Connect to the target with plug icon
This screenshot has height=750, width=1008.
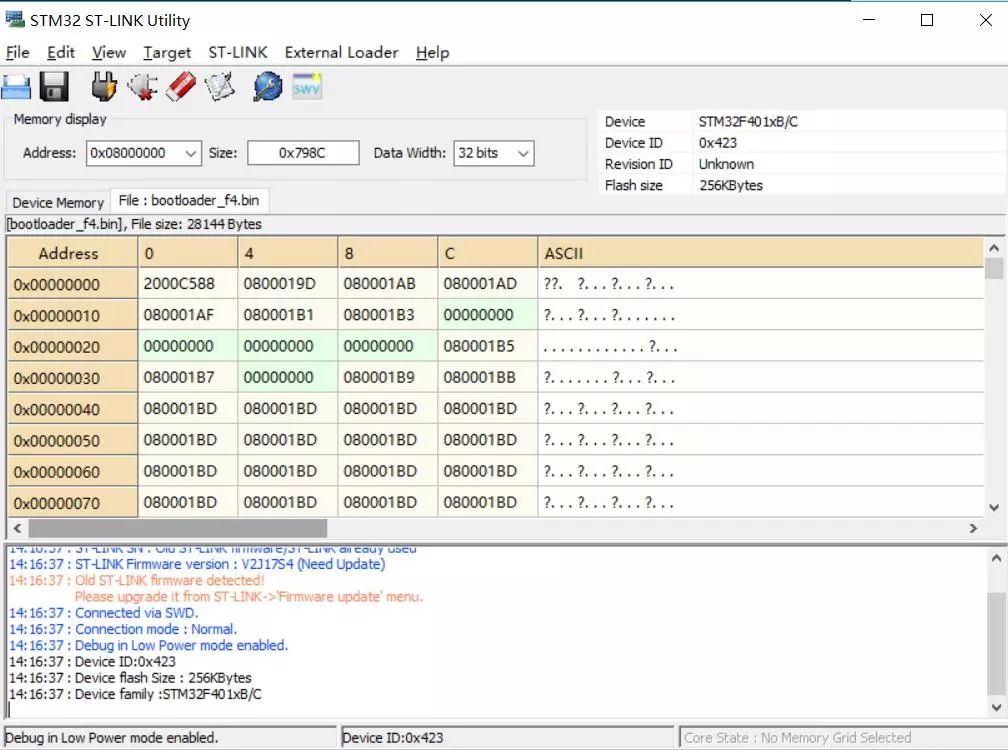(104, 87)
